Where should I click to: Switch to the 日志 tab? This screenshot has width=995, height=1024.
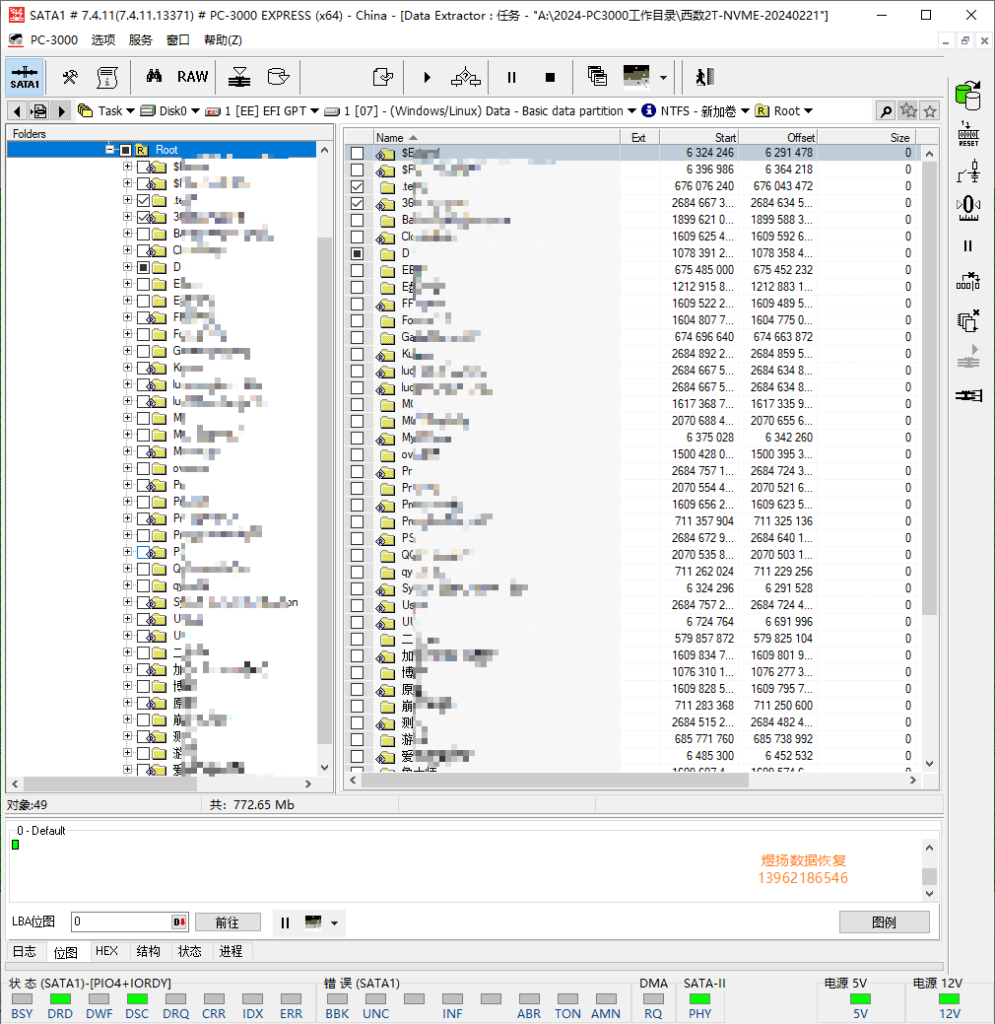point(25,951)
